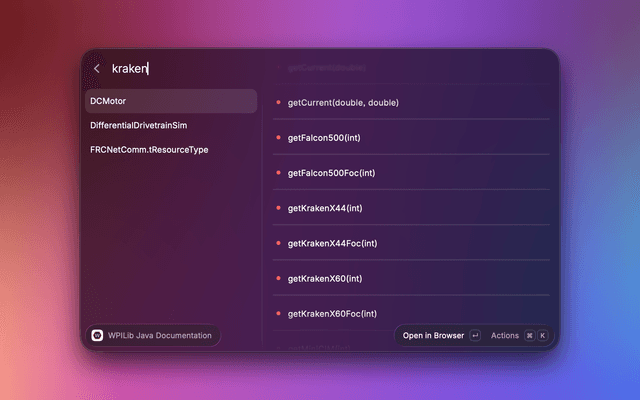Click getFalcon500Foc(int) method
This screenshot has height=400, width=640.
click(x=331, y=173)
